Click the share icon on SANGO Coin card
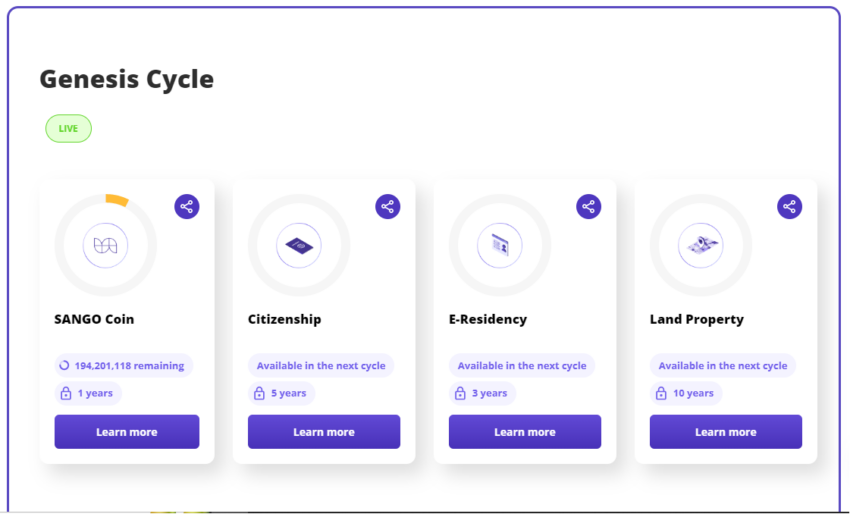The width and height of the screenshot is (850, 514). [186, 207]
